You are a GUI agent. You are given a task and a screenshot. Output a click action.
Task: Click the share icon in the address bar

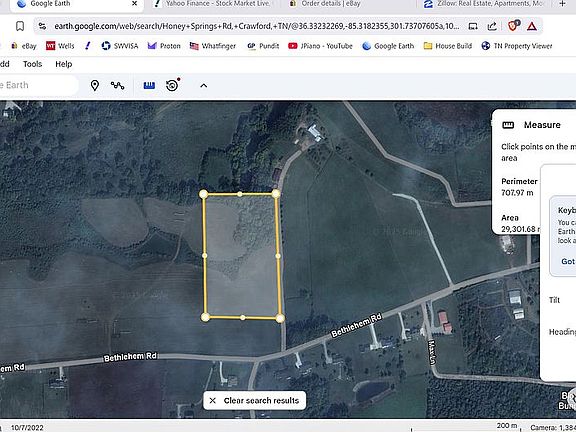492,26
